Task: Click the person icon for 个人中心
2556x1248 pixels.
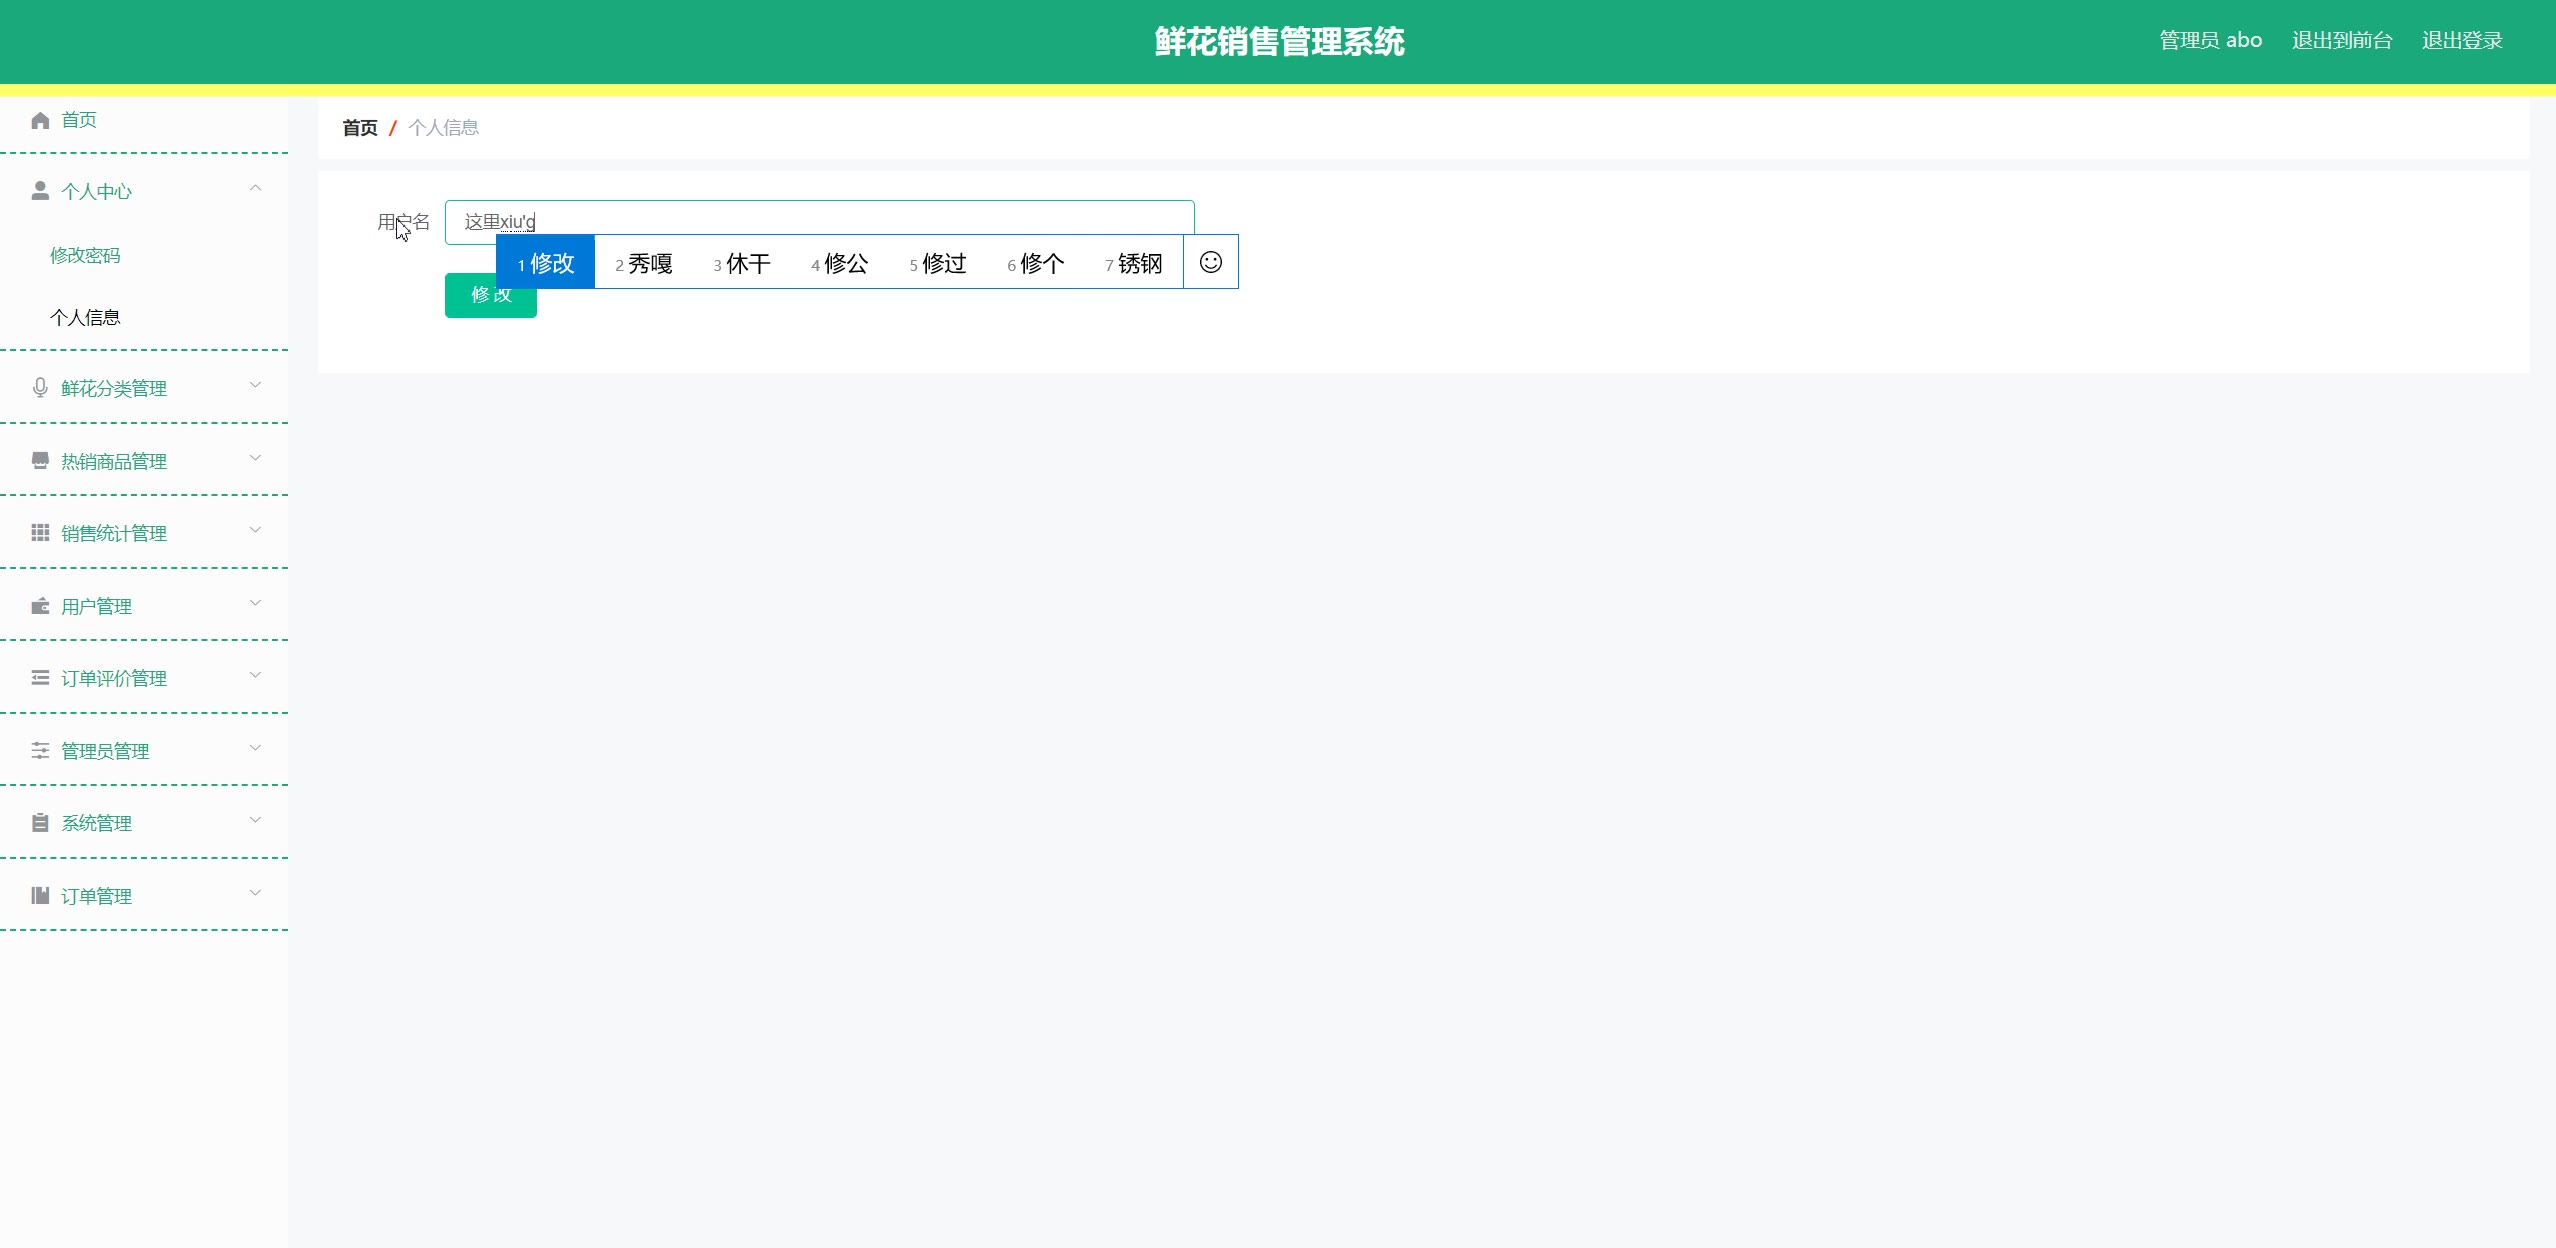Action: coord(40,191)
